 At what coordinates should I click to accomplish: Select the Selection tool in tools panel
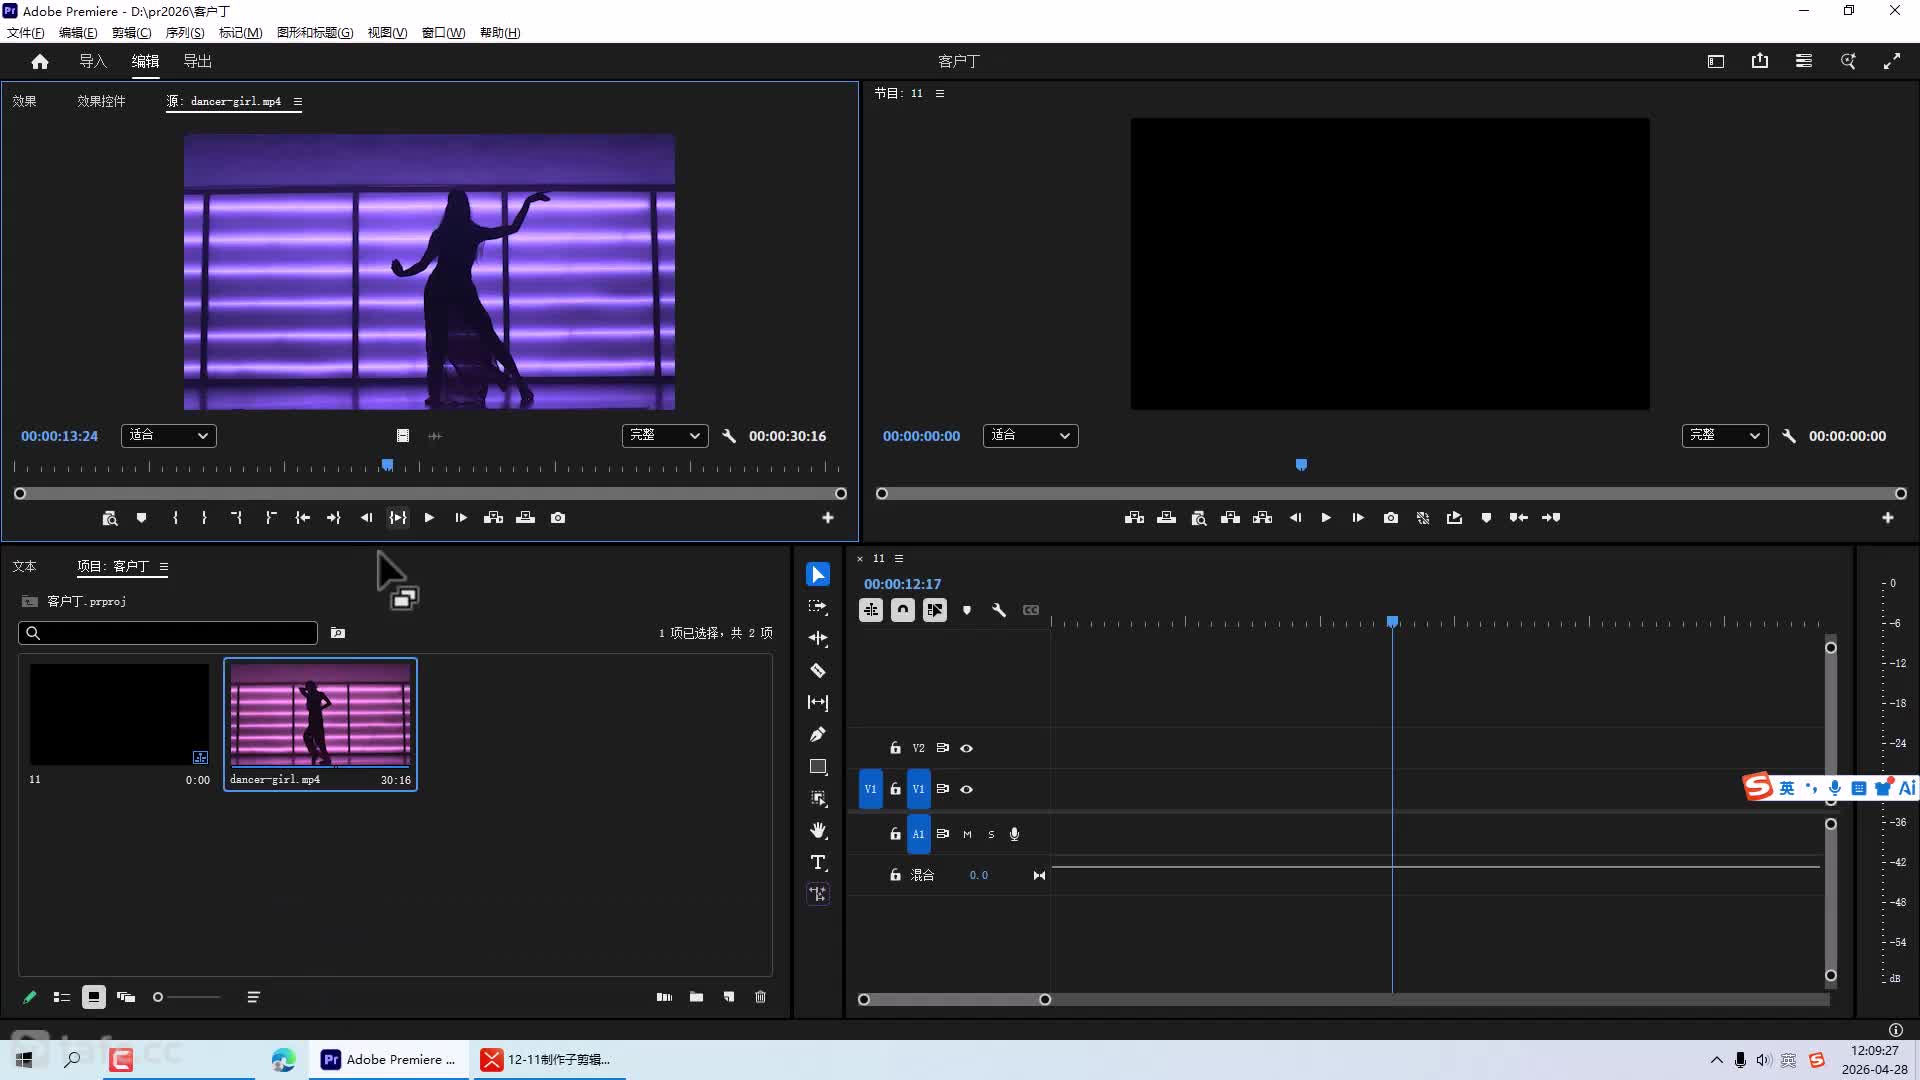[818, 574]
